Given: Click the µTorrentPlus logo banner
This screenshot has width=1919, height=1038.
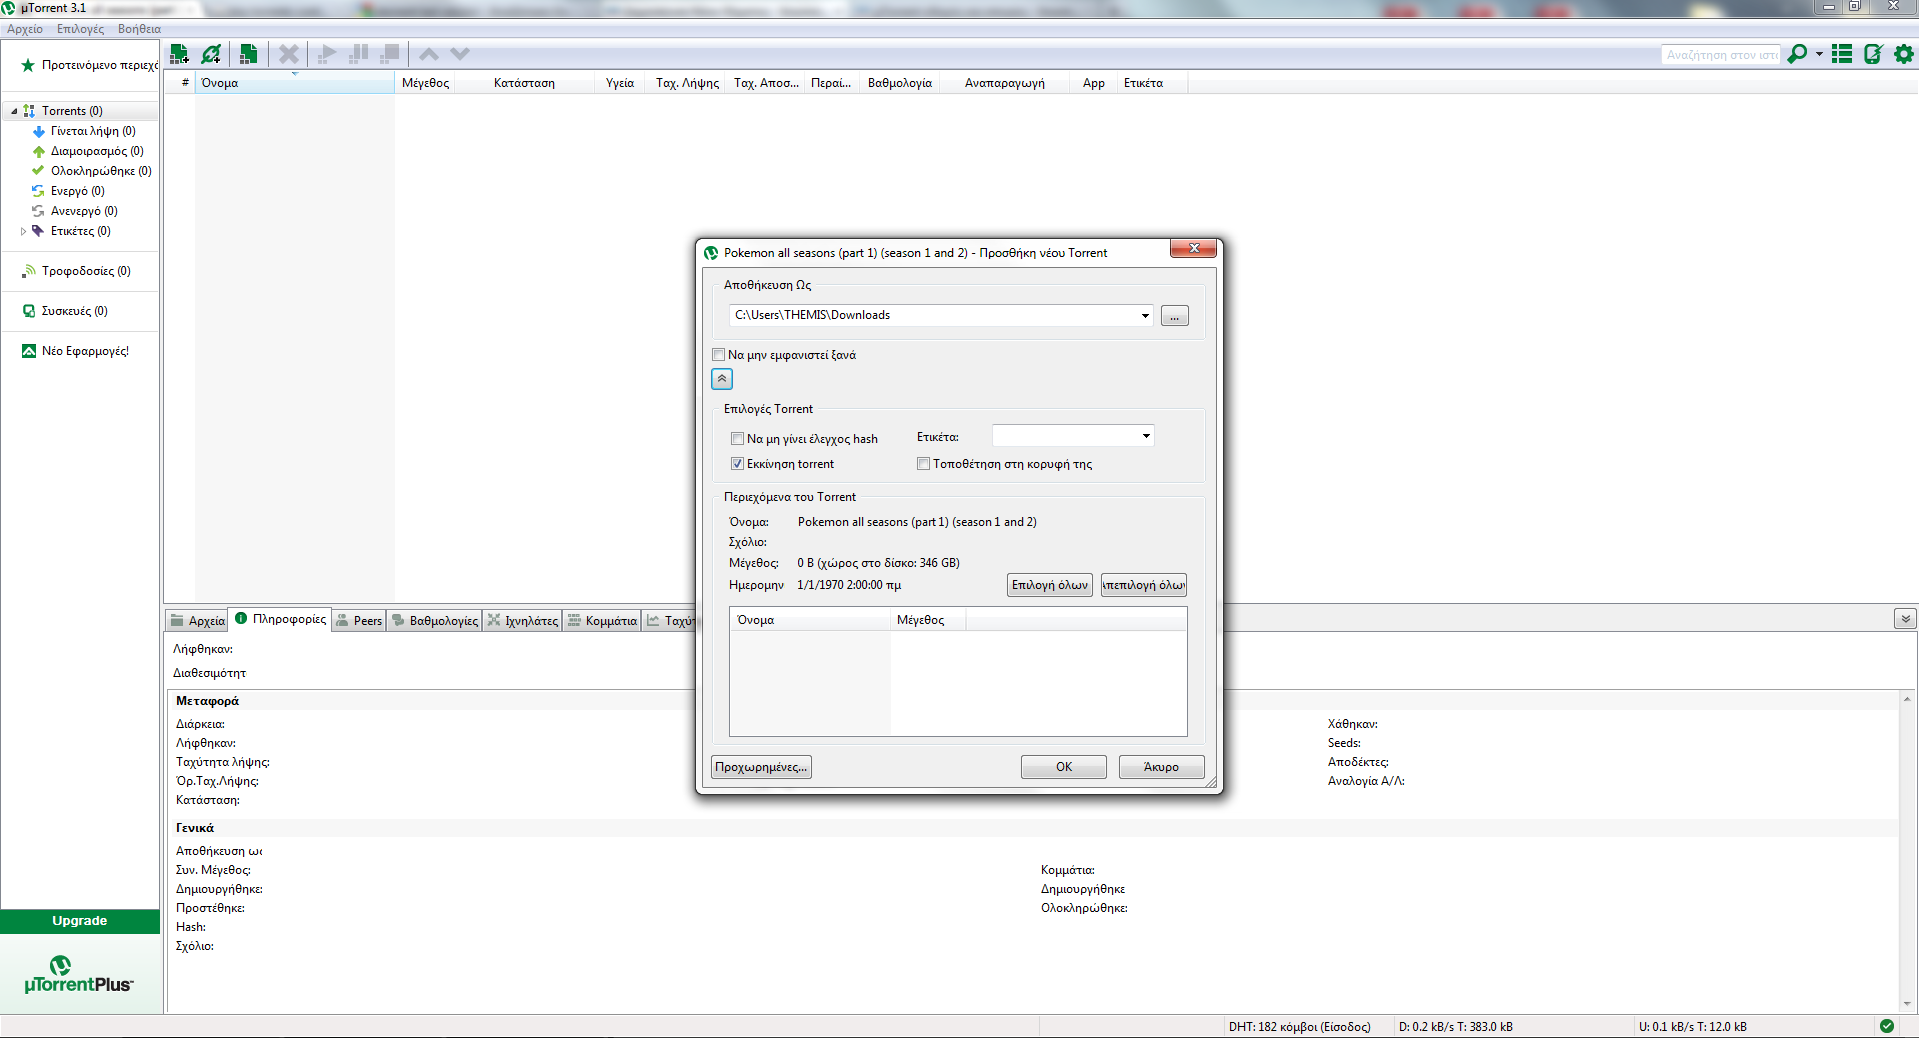Looking at the screenshot, I should pyautogui.click(x=79, y=975).
